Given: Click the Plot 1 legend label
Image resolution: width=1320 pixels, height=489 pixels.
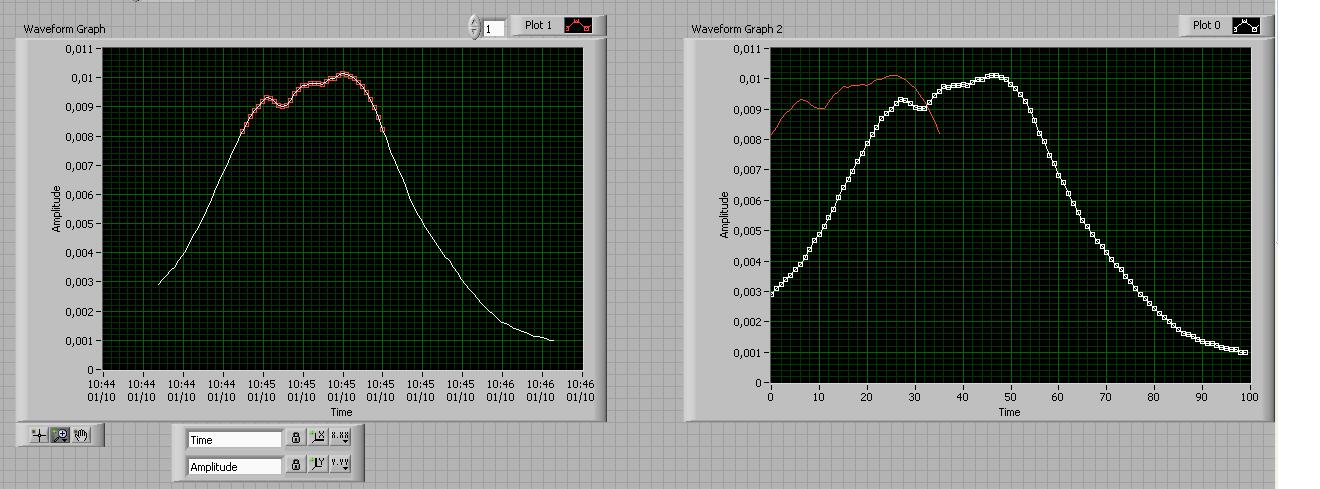Looking at the screenshot, I should pos(538,25).
